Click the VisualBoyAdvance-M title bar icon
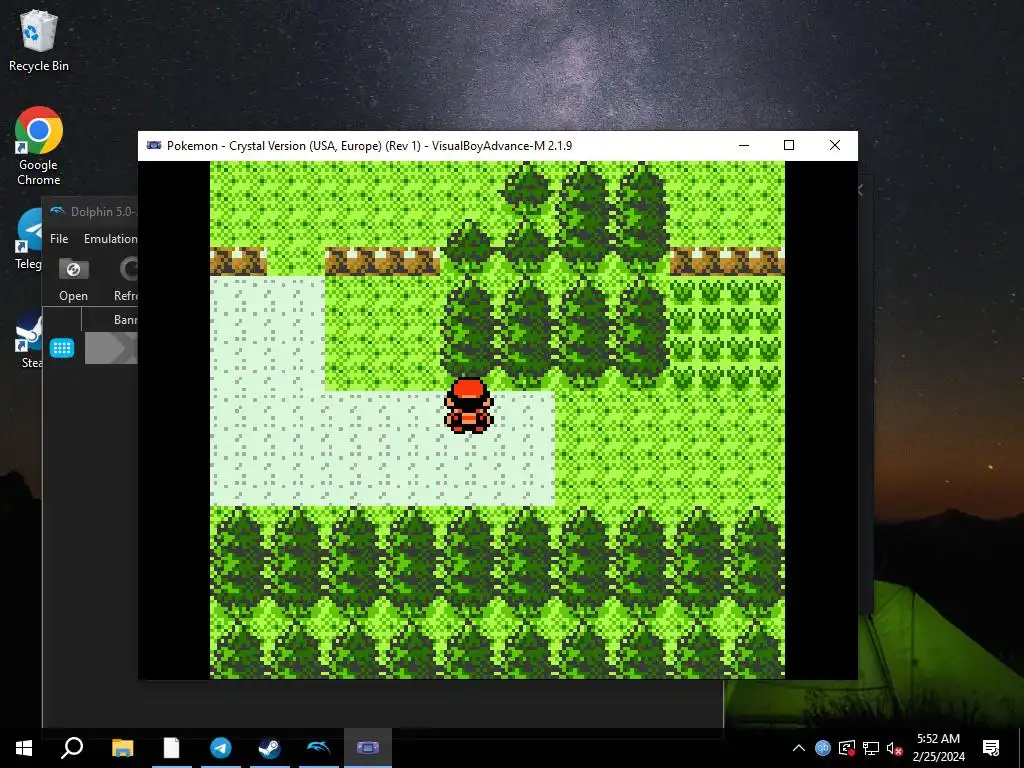This screenshot has width=1024, height=768. tap(154, 145)
